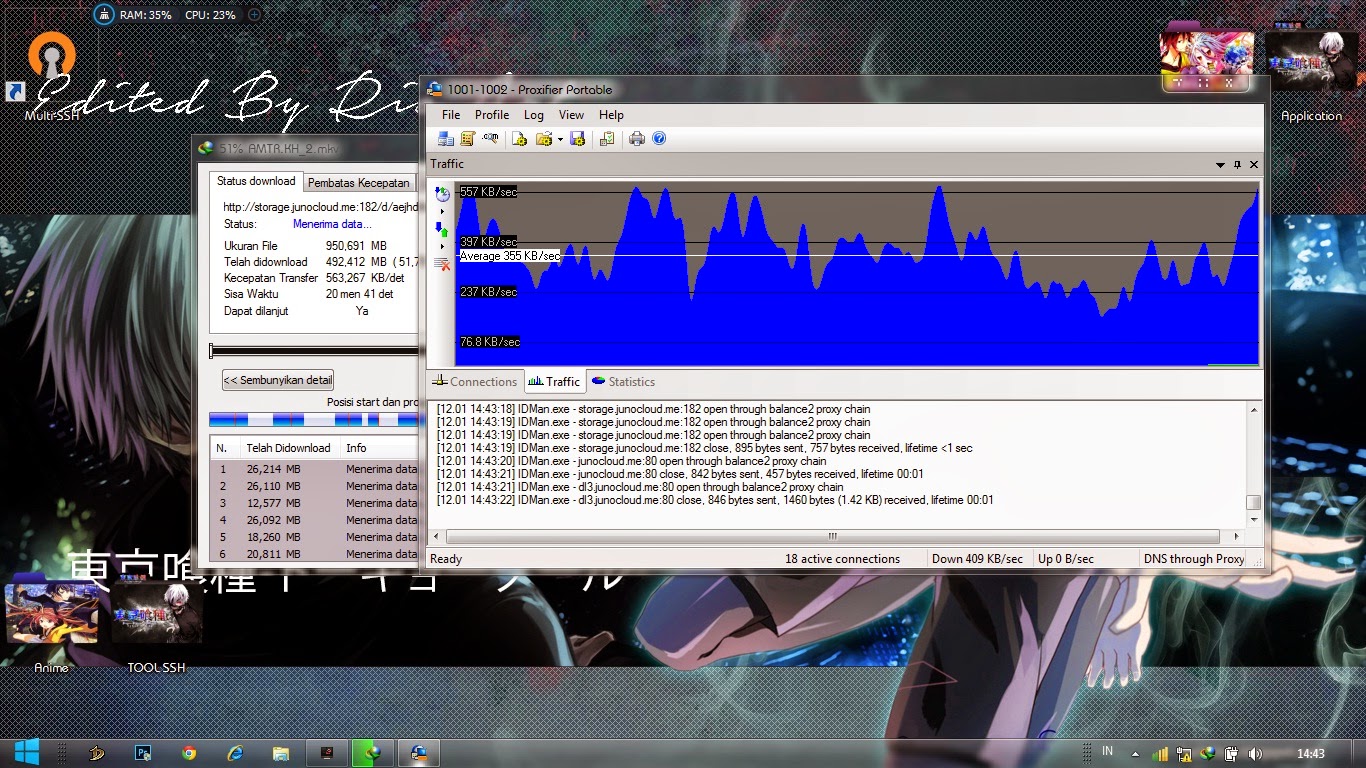Open the Traffic pane options dropdown triangle
The image size is (1366, 768).
click(x=1220, y=164)
